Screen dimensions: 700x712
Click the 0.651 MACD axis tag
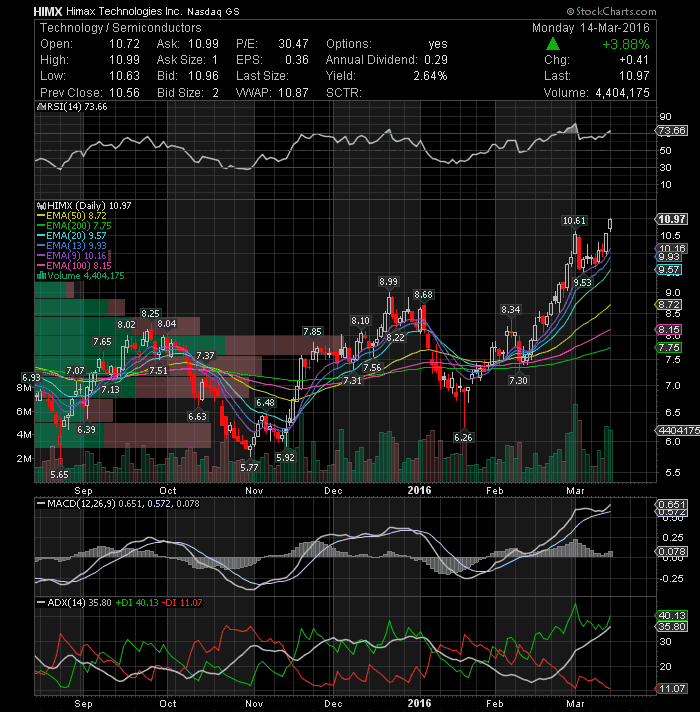pyautogui.click(x=672, y=504)
